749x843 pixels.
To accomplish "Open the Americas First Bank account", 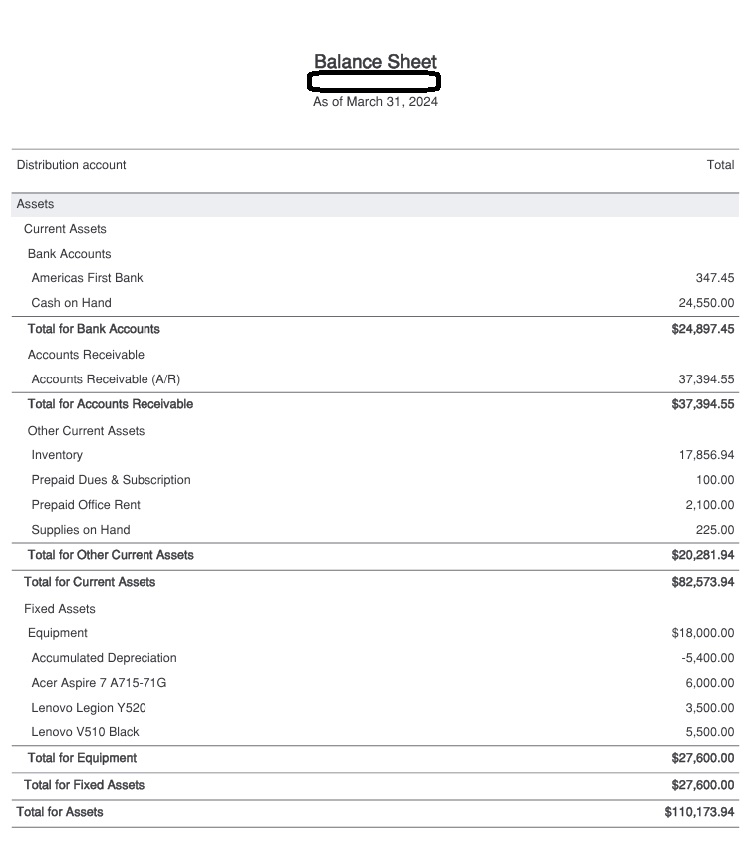I will point(87,278).
